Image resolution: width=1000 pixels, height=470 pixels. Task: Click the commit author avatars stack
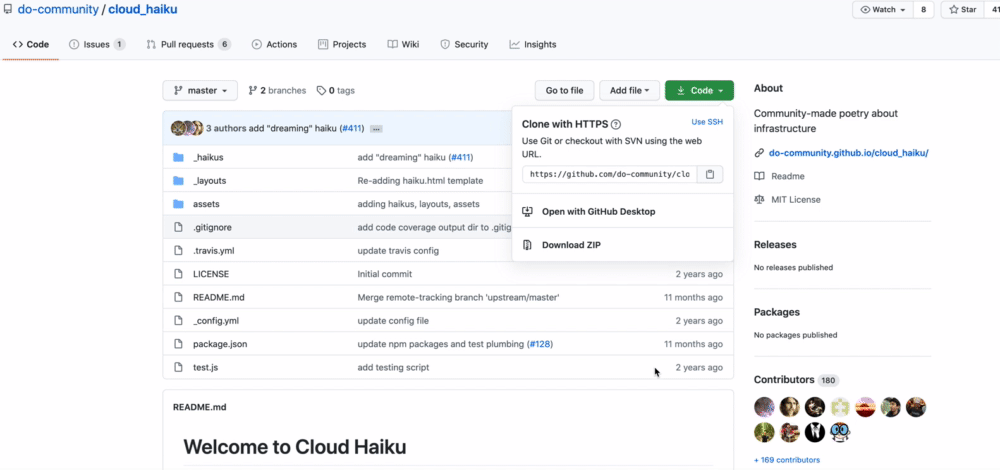click(187, 128)
